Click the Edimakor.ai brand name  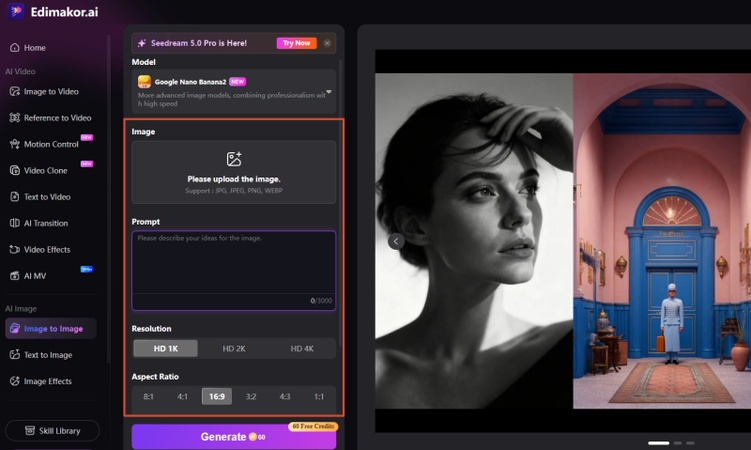tap(64, 11)
